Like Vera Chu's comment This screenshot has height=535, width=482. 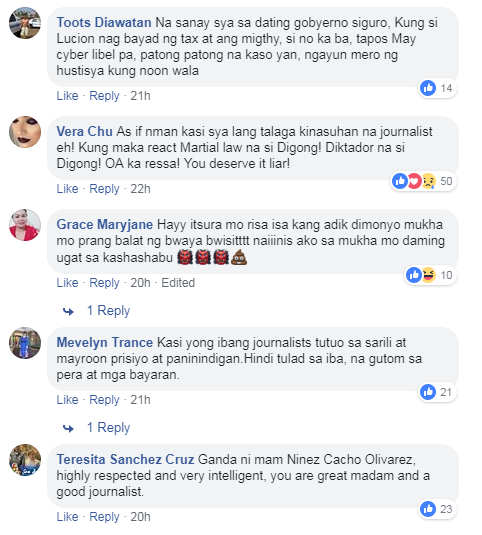click(67, 189)
